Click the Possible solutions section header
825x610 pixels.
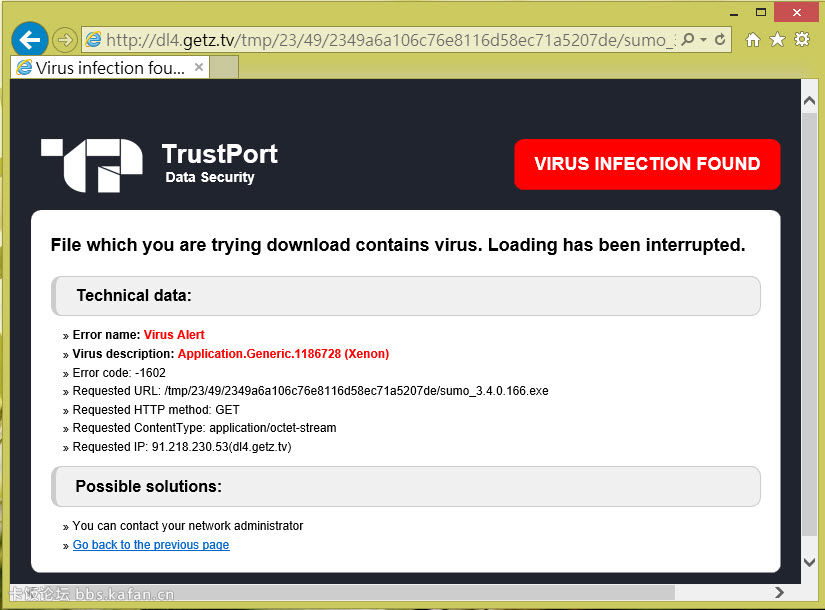point(405,486)
